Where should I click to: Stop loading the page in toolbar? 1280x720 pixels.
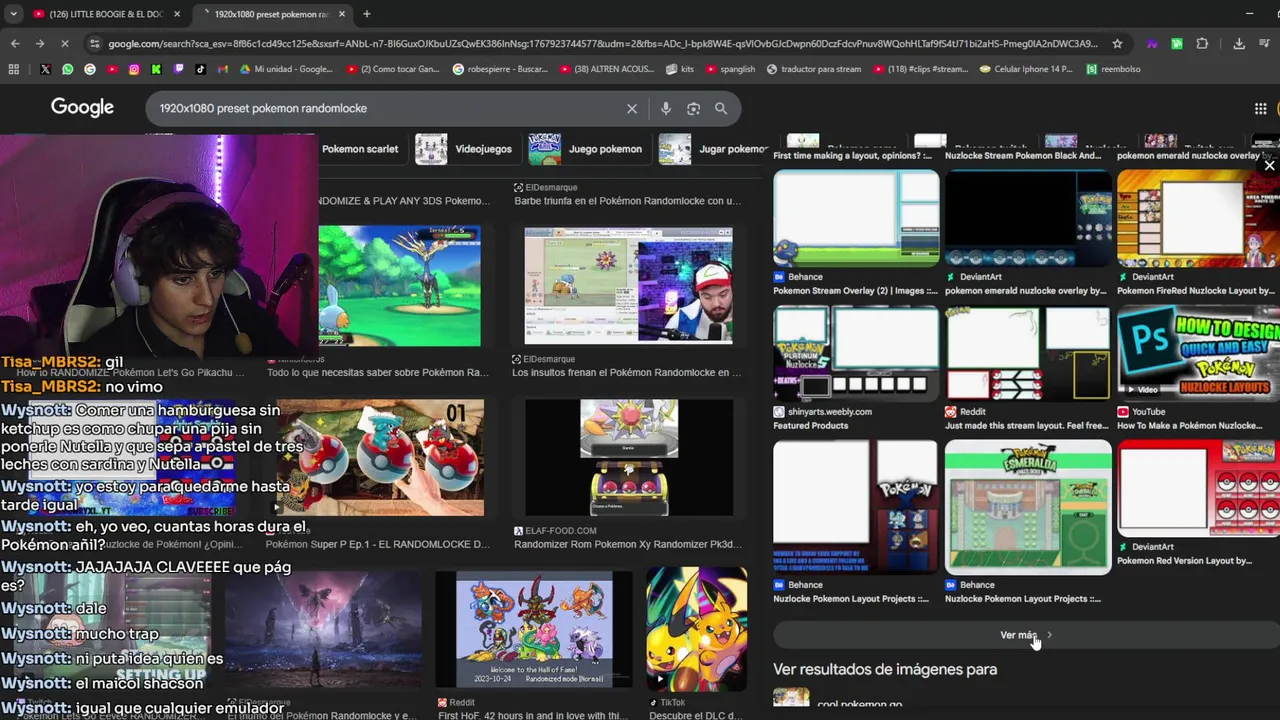coord(64,44)
